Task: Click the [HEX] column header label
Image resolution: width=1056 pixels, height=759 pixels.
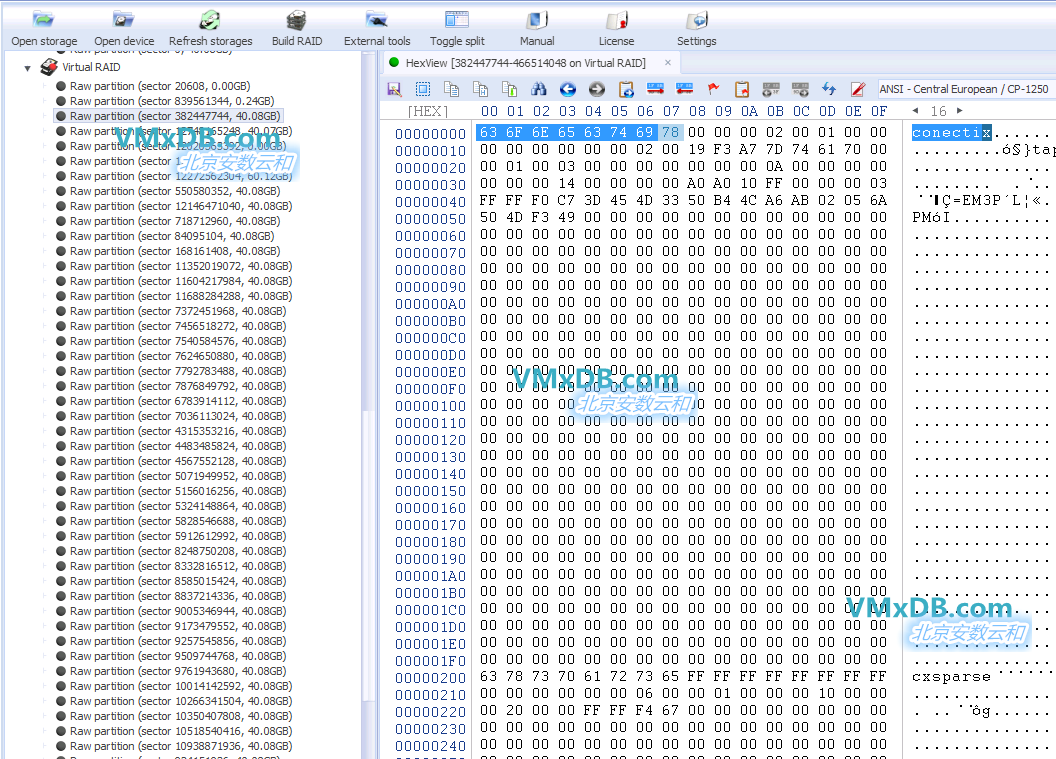Action: pos(428,111)
